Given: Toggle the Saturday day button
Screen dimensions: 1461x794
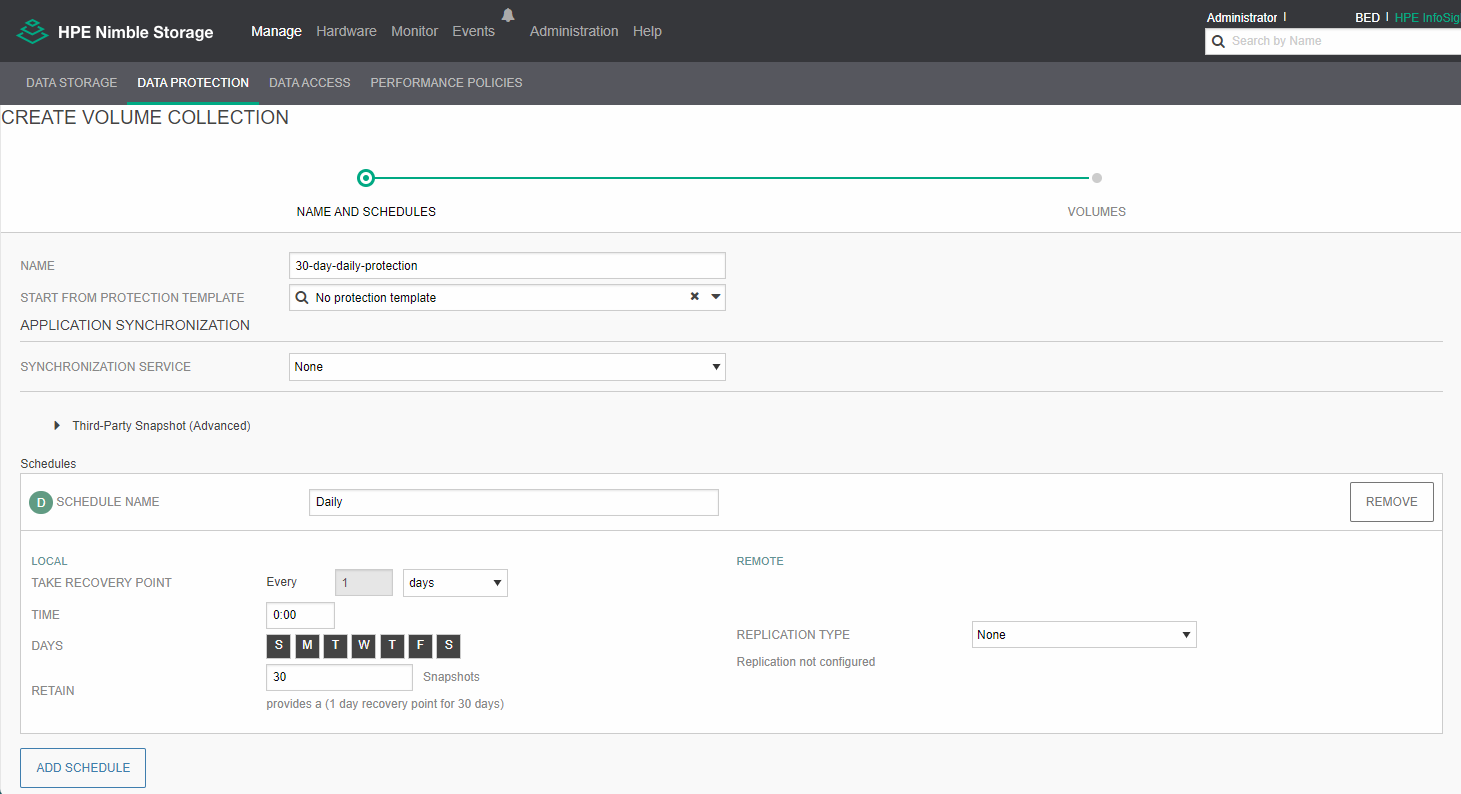Looking at the screenshot, I should 449,646.
